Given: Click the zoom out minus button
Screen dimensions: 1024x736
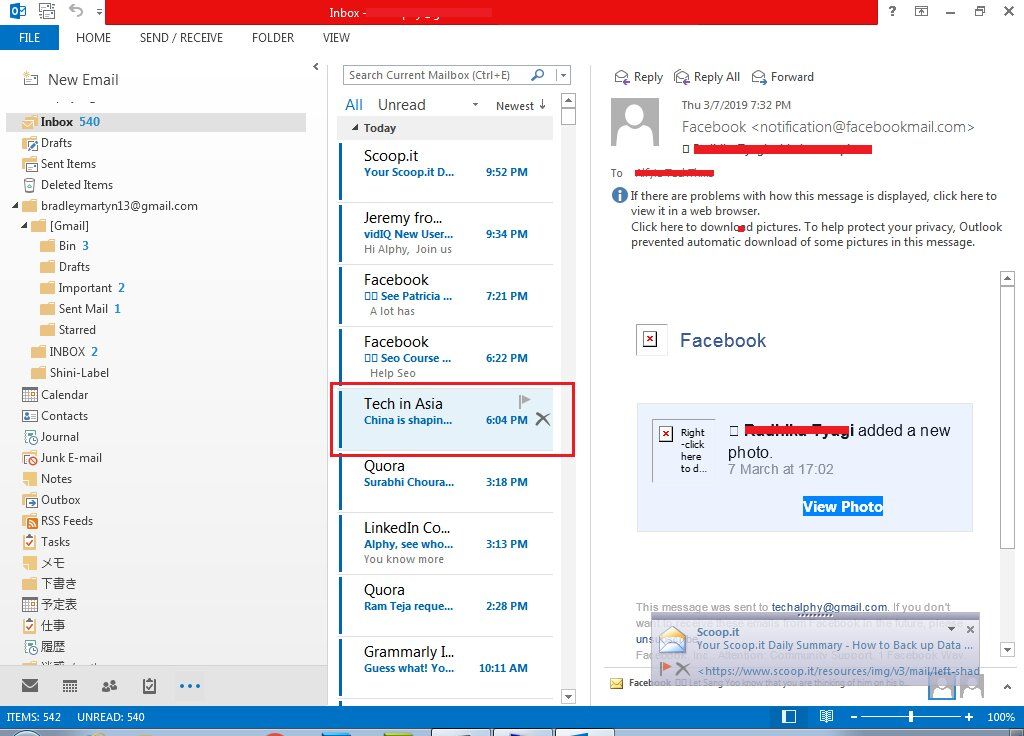Looking at the screenshot, I should click(x=854, y=717).
